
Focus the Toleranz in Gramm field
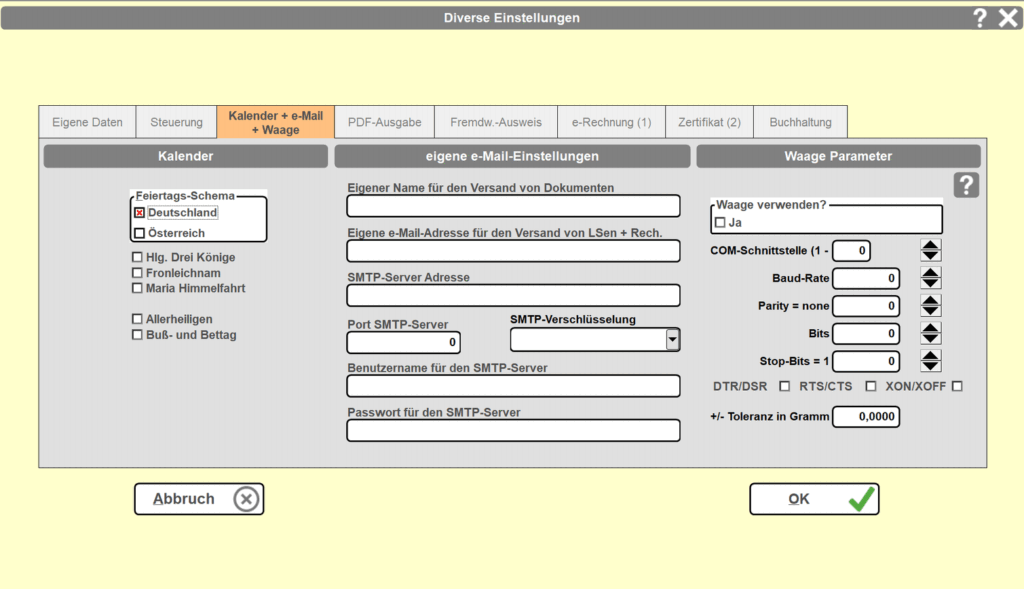click(x=866, y=417)
